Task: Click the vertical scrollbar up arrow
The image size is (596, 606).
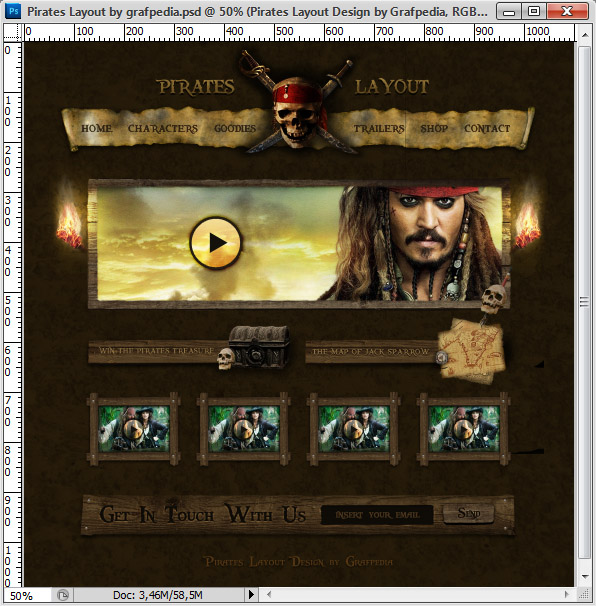Action: click(585, 35)
